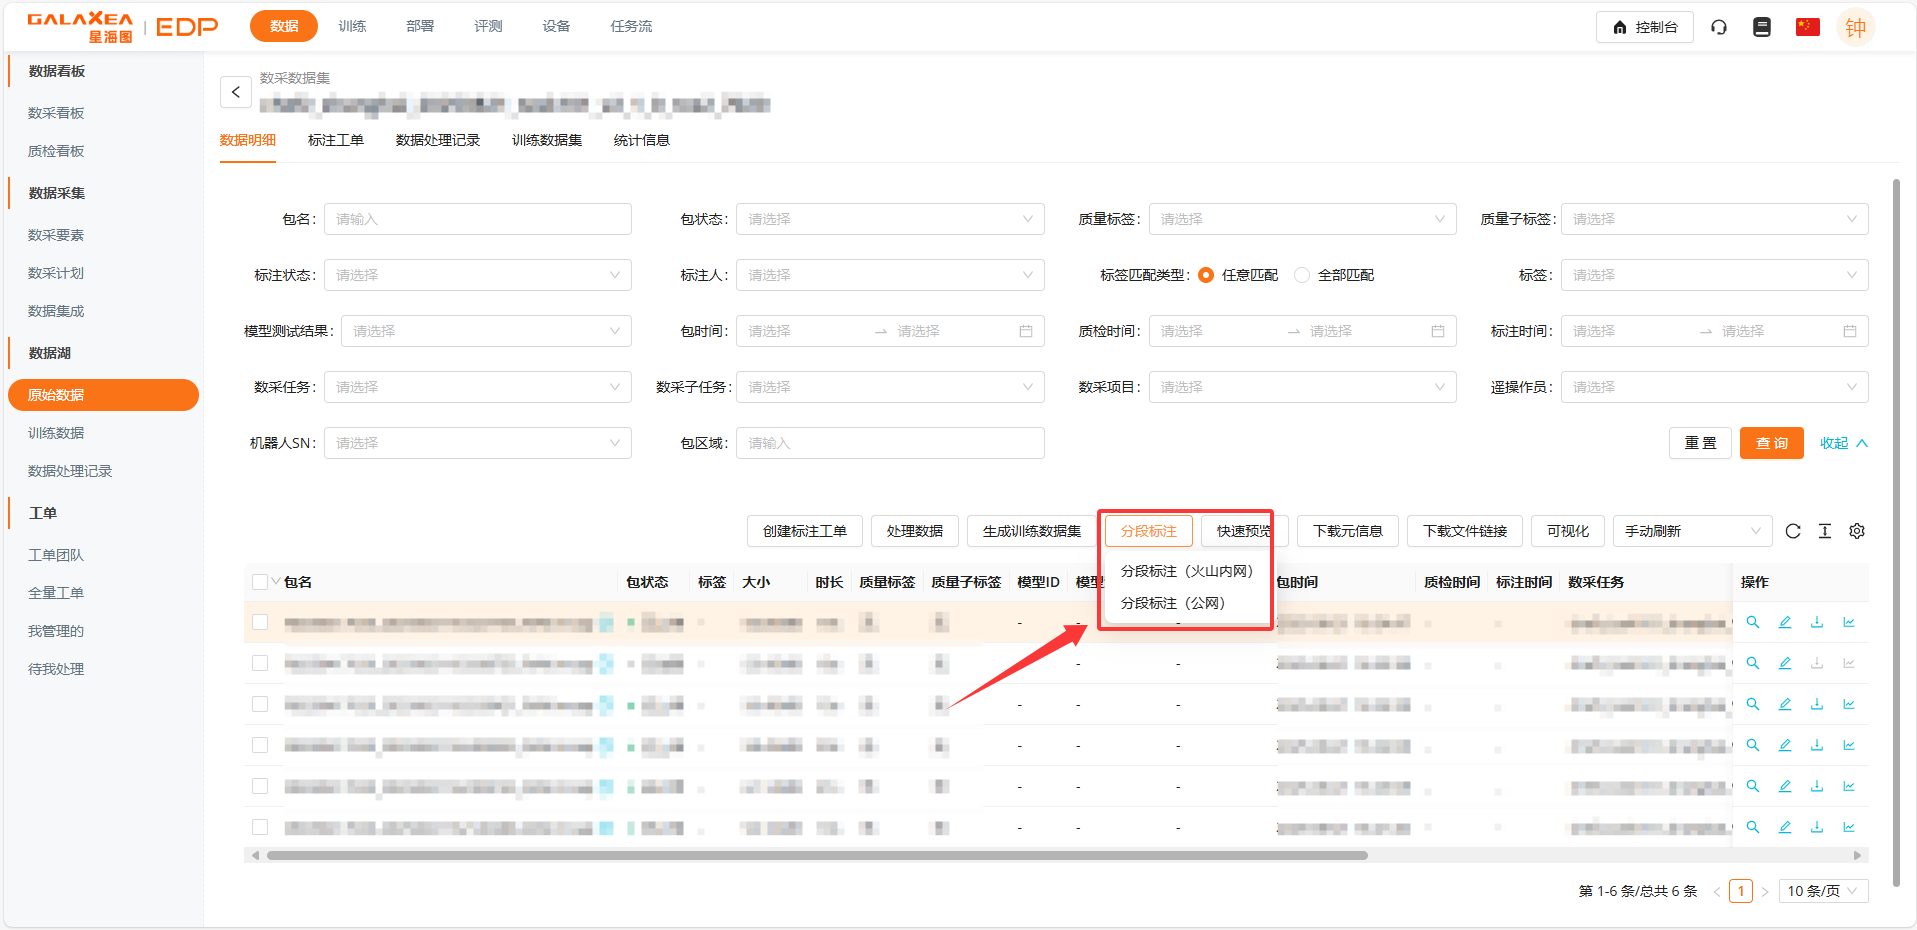Click the back arrow beside the dataset title
The width and height of the screenshot is (1917, 930).
pos(236,92)
